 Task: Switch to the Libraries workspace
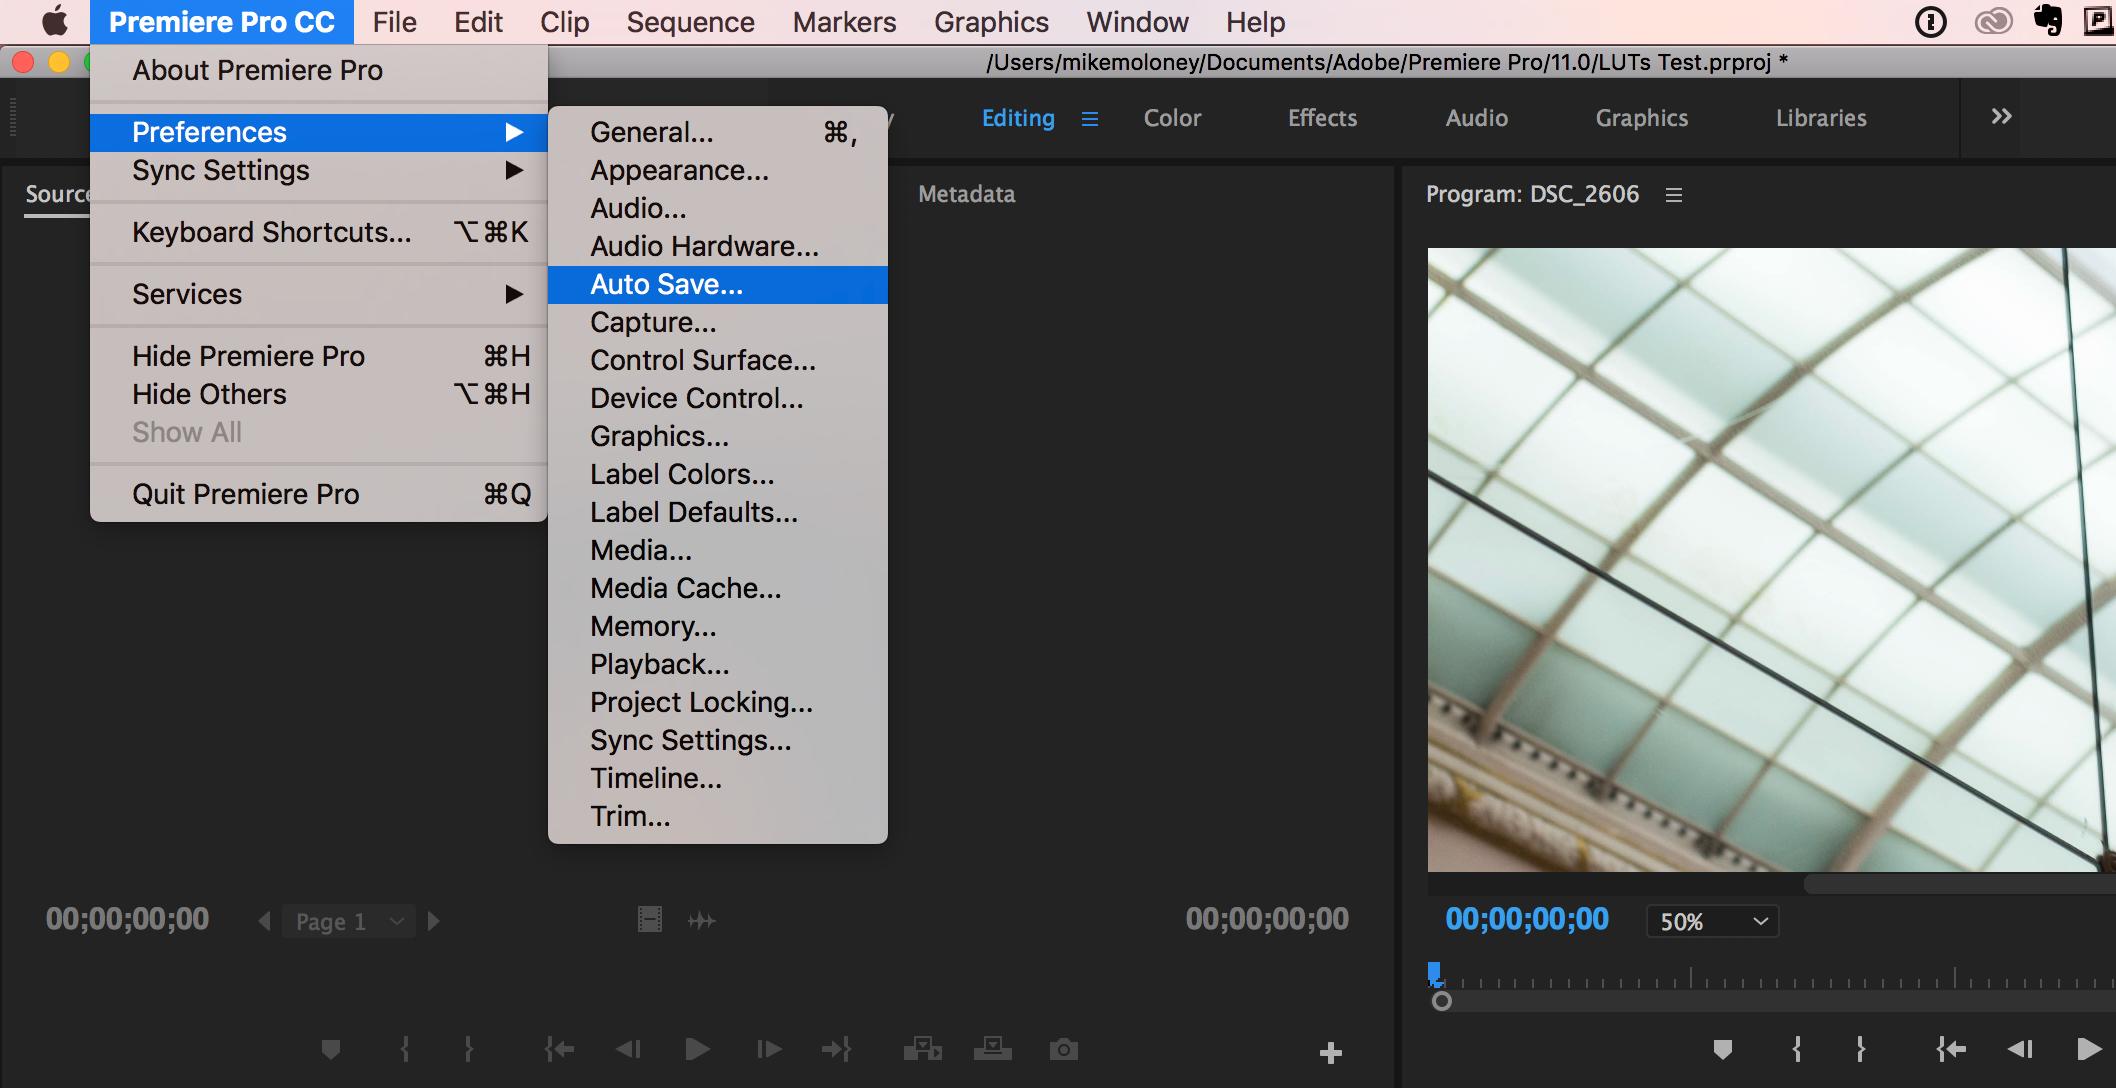click(1821, 118)
